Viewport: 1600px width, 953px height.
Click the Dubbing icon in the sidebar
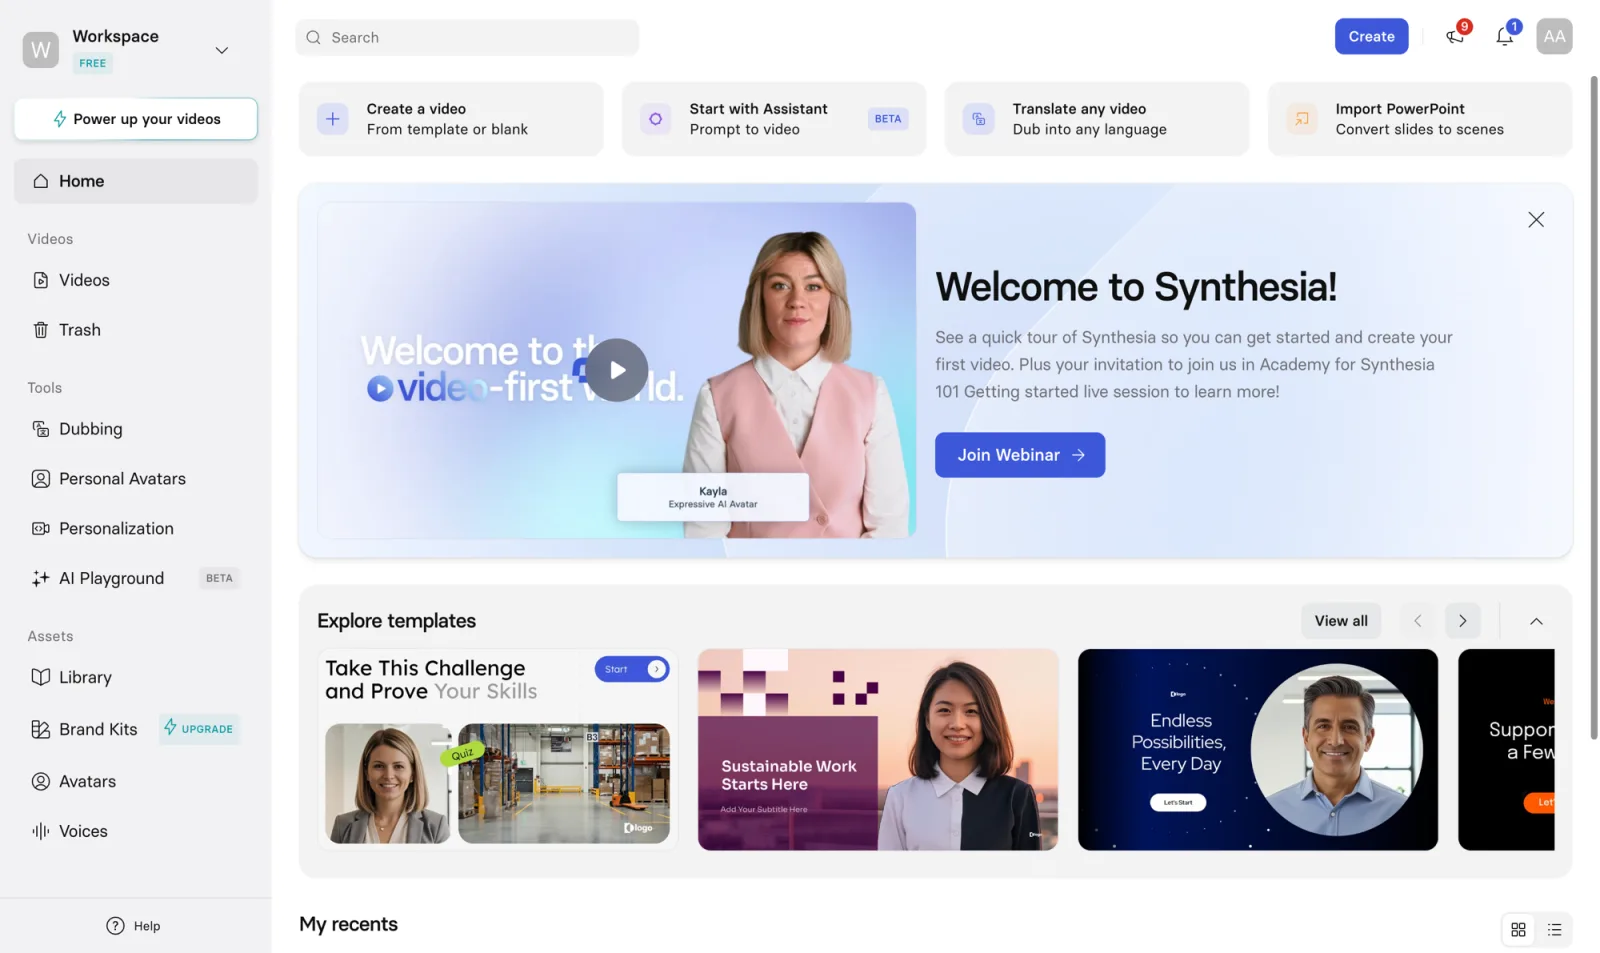click(41, 430)
